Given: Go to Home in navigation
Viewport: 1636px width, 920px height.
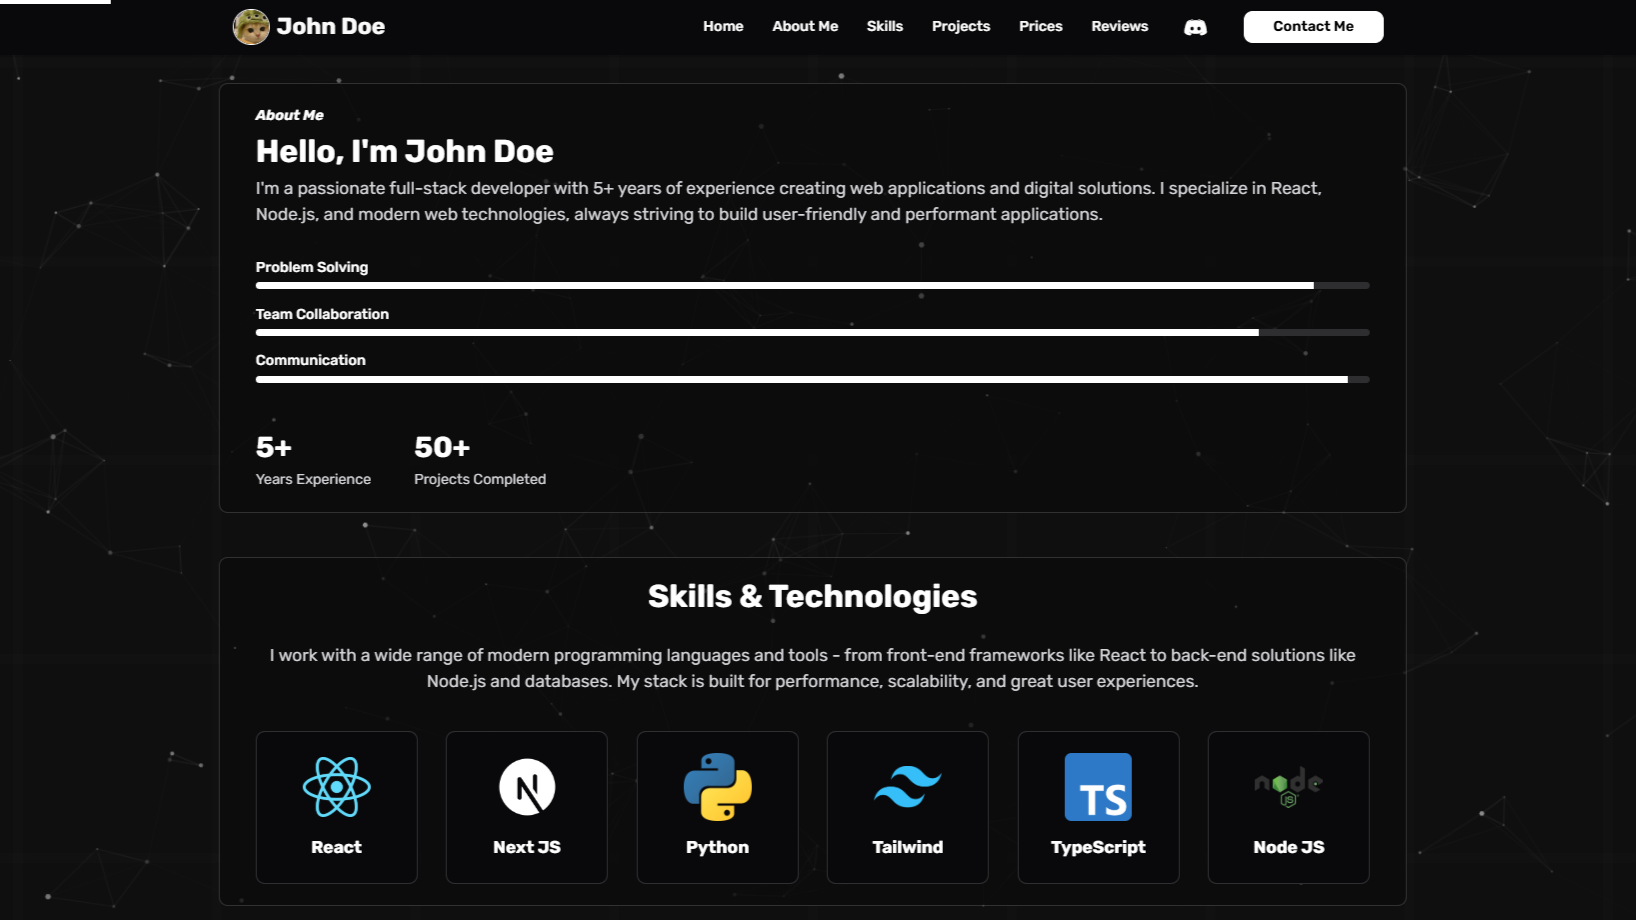Looking at the screenshot, I should point(723,27).
